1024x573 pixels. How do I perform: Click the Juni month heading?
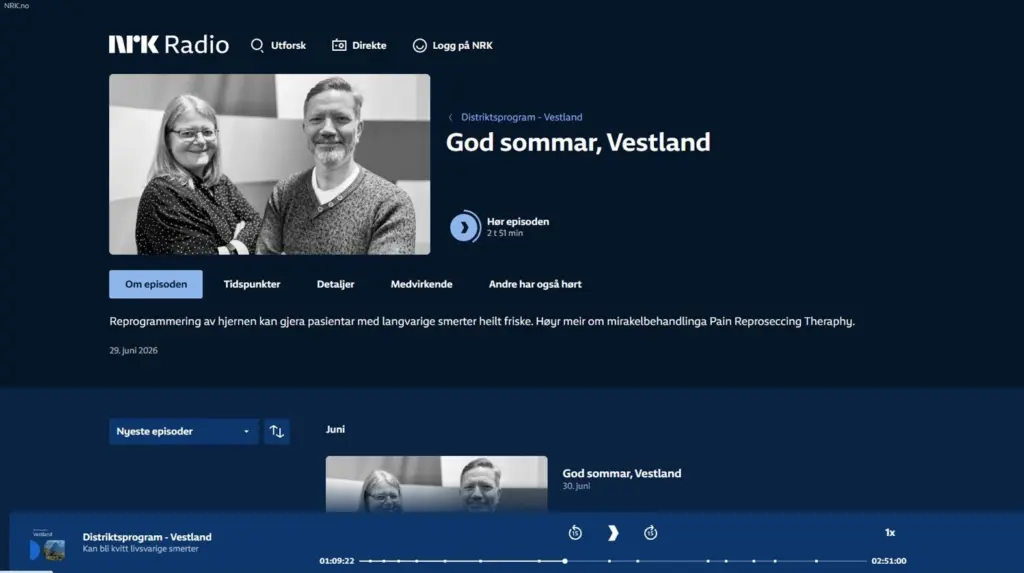pyautogui.click(x=335, y=429)
